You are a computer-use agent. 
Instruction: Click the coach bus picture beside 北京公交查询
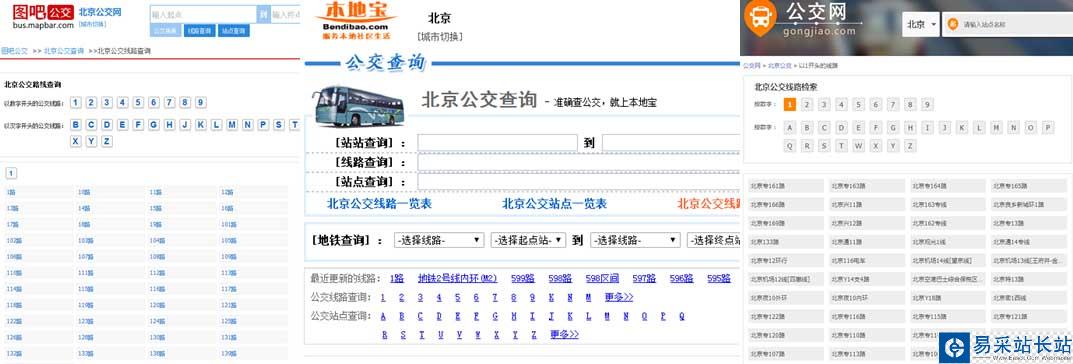360,105
